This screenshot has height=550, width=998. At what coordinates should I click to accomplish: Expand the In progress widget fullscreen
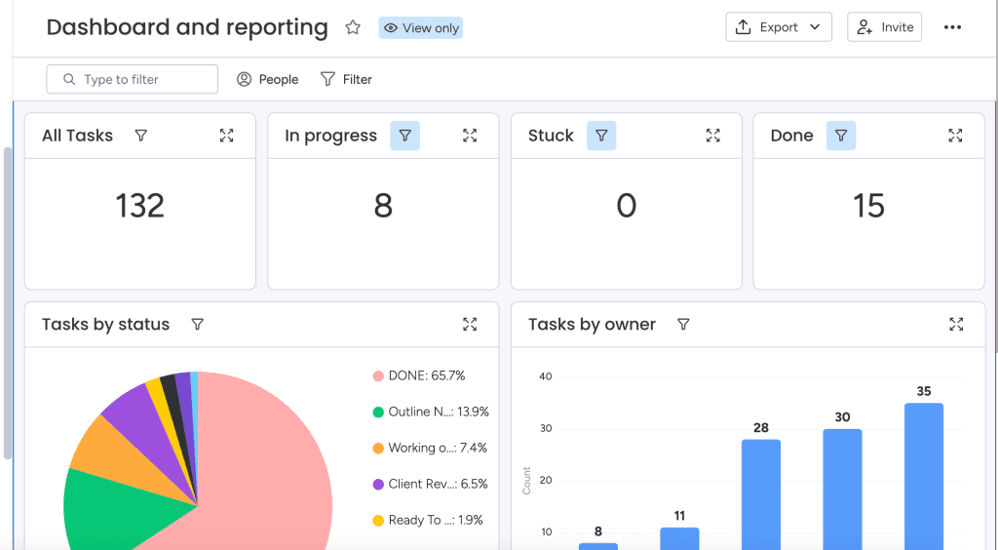pyautogui.click(x=470, y=136)
